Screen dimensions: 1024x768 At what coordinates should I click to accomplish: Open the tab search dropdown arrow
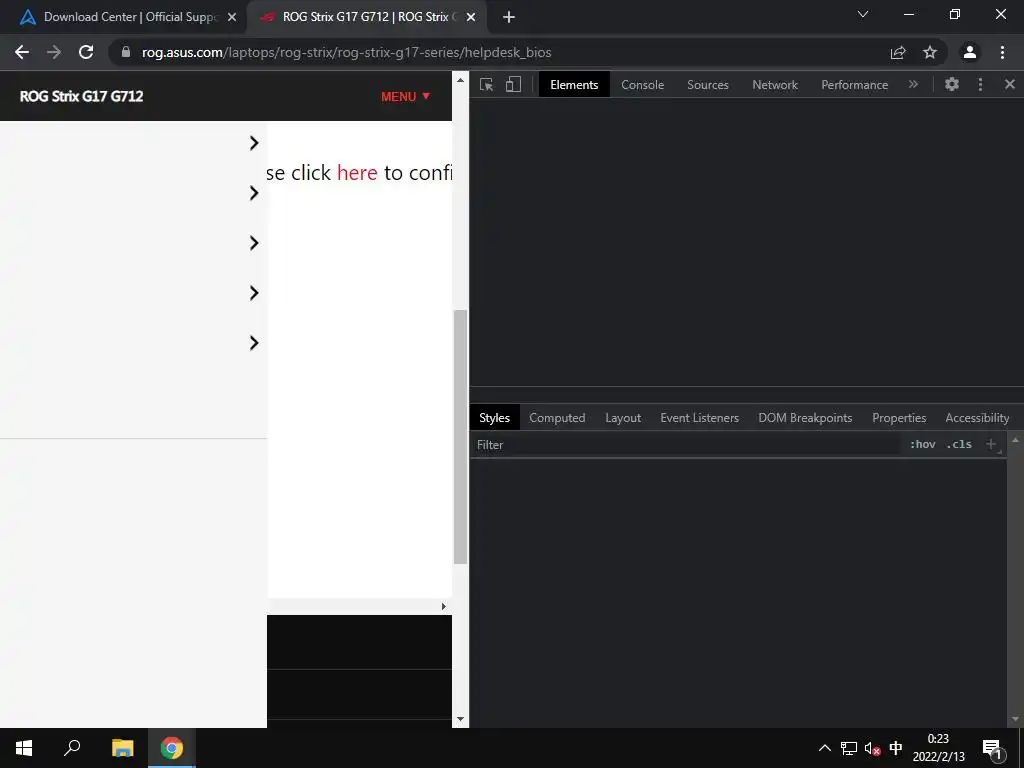click(x=863, y=14)
